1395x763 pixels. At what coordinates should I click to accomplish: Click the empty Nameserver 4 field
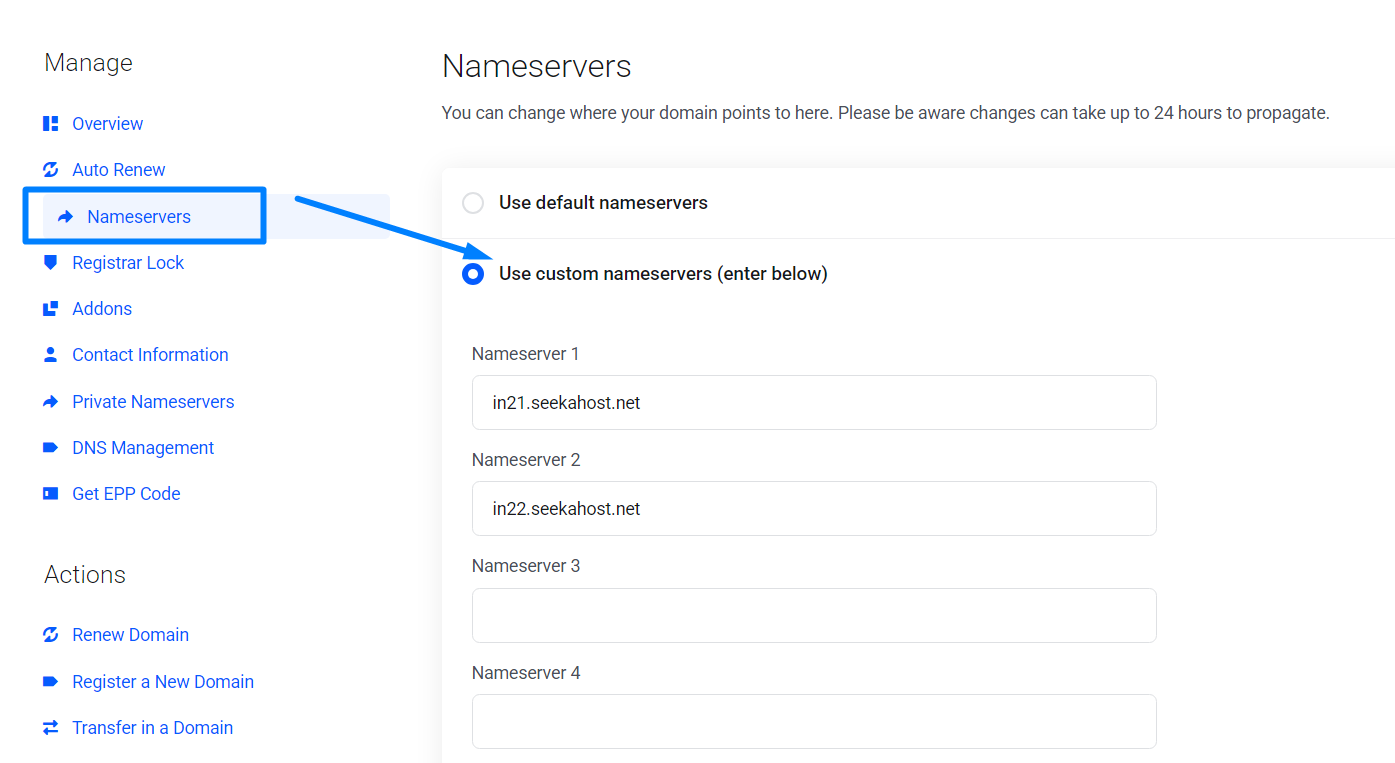click(814, 722)
